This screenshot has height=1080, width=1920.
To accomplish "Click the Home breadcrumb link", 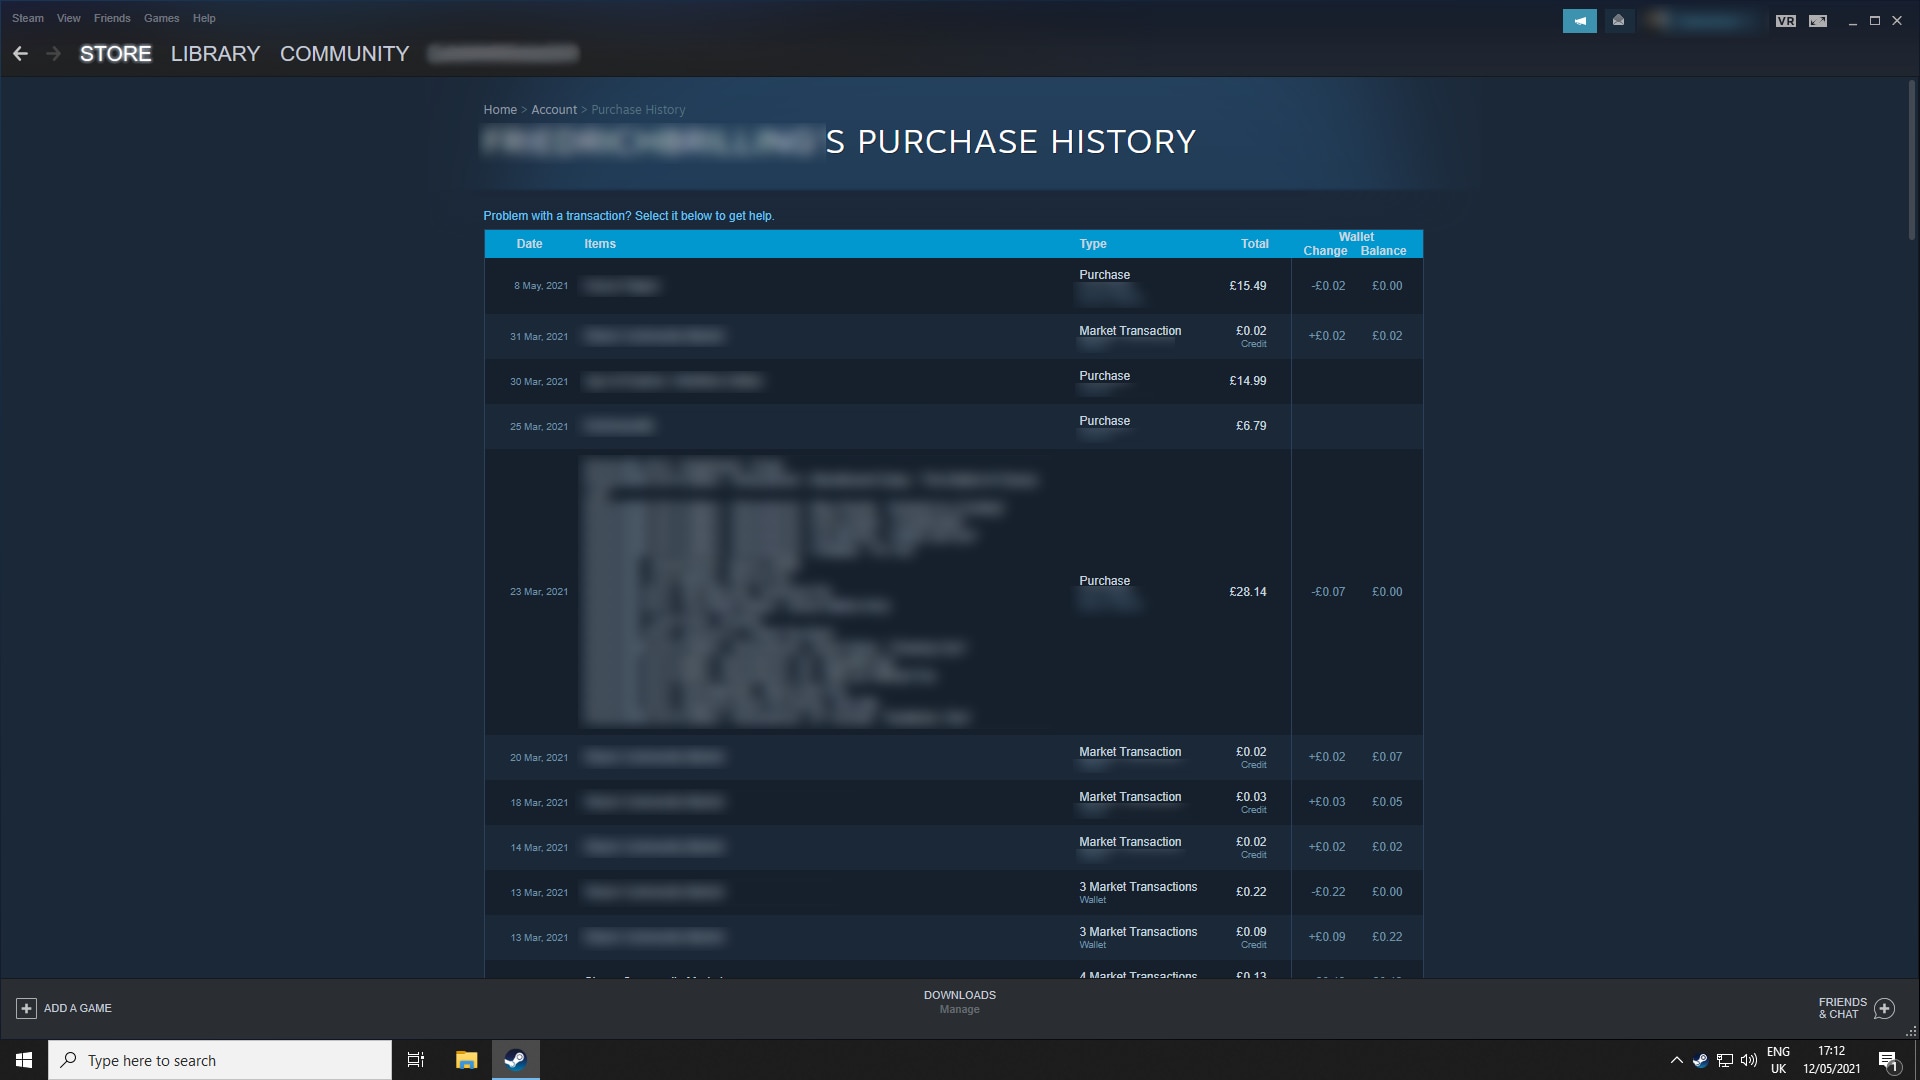I will point(498,109).
